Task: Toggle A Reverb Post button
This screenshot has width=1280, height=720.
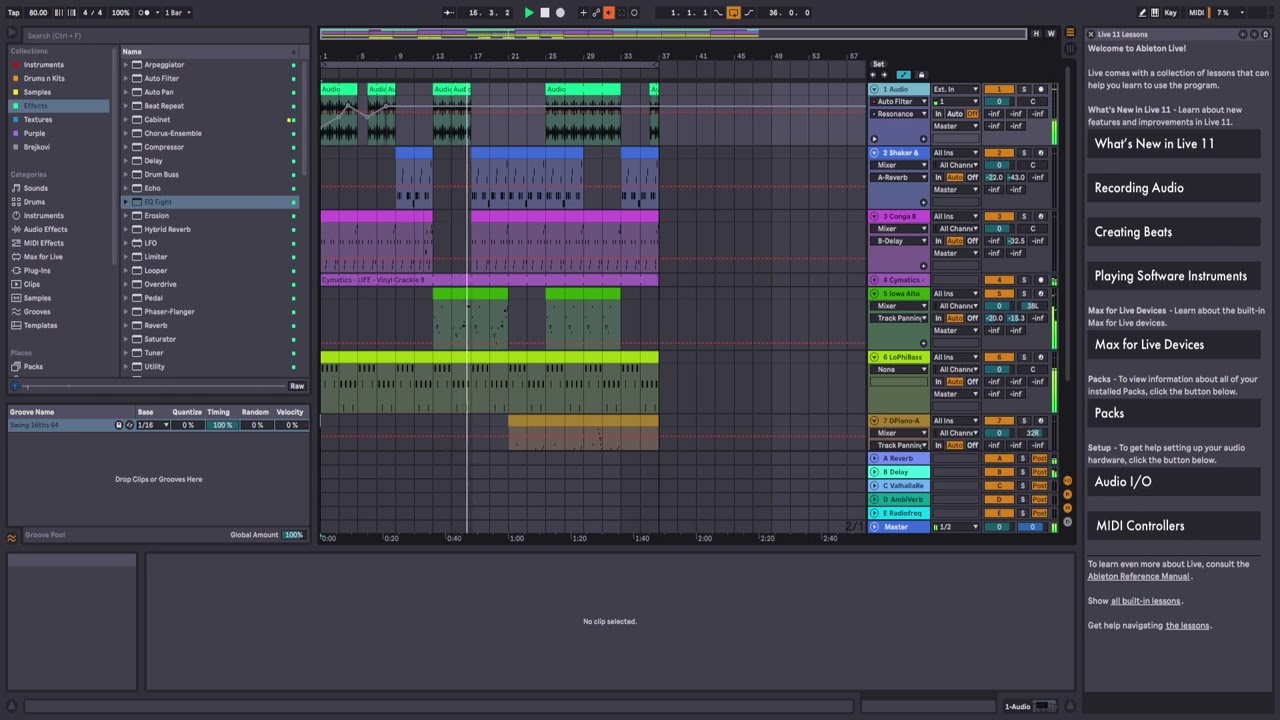Action: pyautogui.click(x=1040, y=459)
